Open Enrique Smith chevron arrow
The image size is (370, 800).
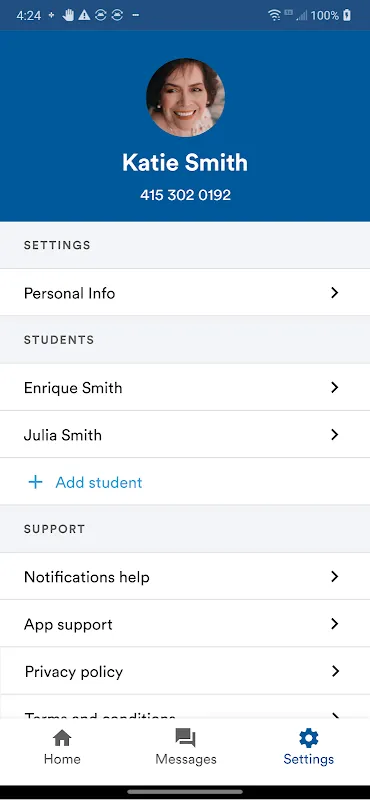point(334,387)
